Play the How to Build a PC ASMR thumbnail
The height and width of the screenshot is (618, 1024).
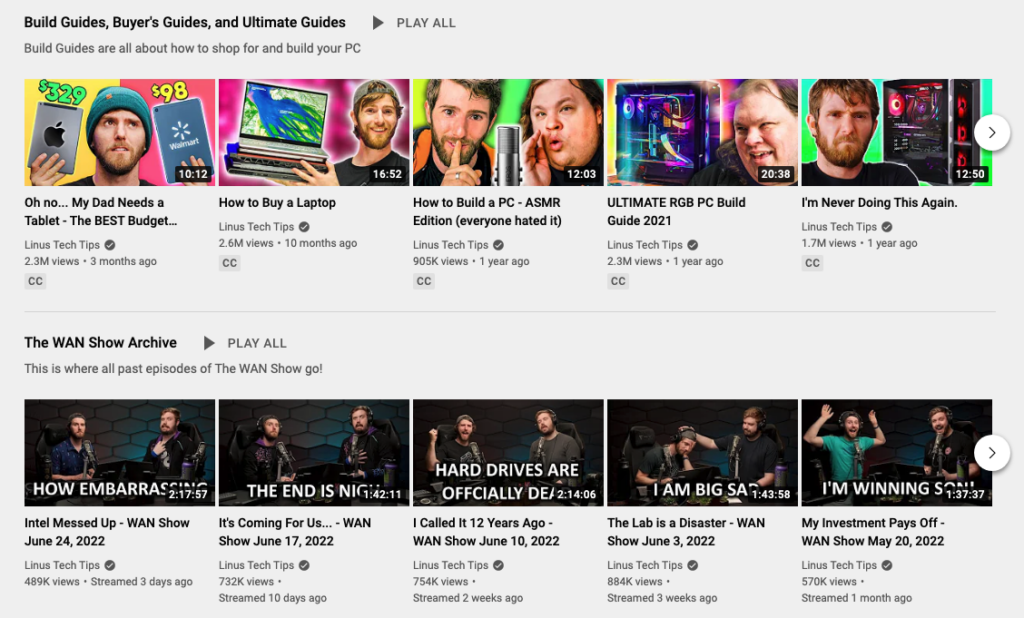[507, 132]
